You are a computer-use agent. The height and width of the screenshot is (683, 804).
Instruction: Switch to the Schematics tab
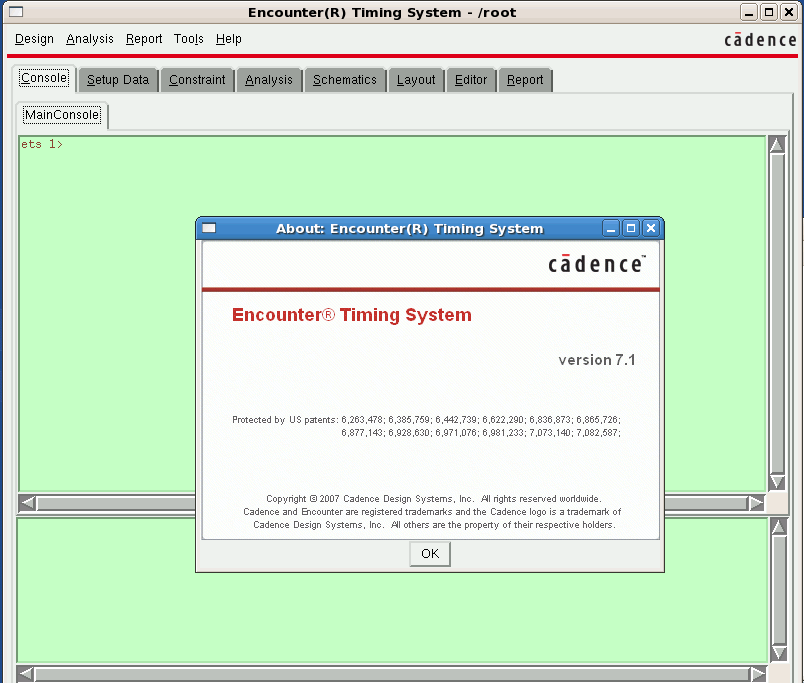coord(345,80)
